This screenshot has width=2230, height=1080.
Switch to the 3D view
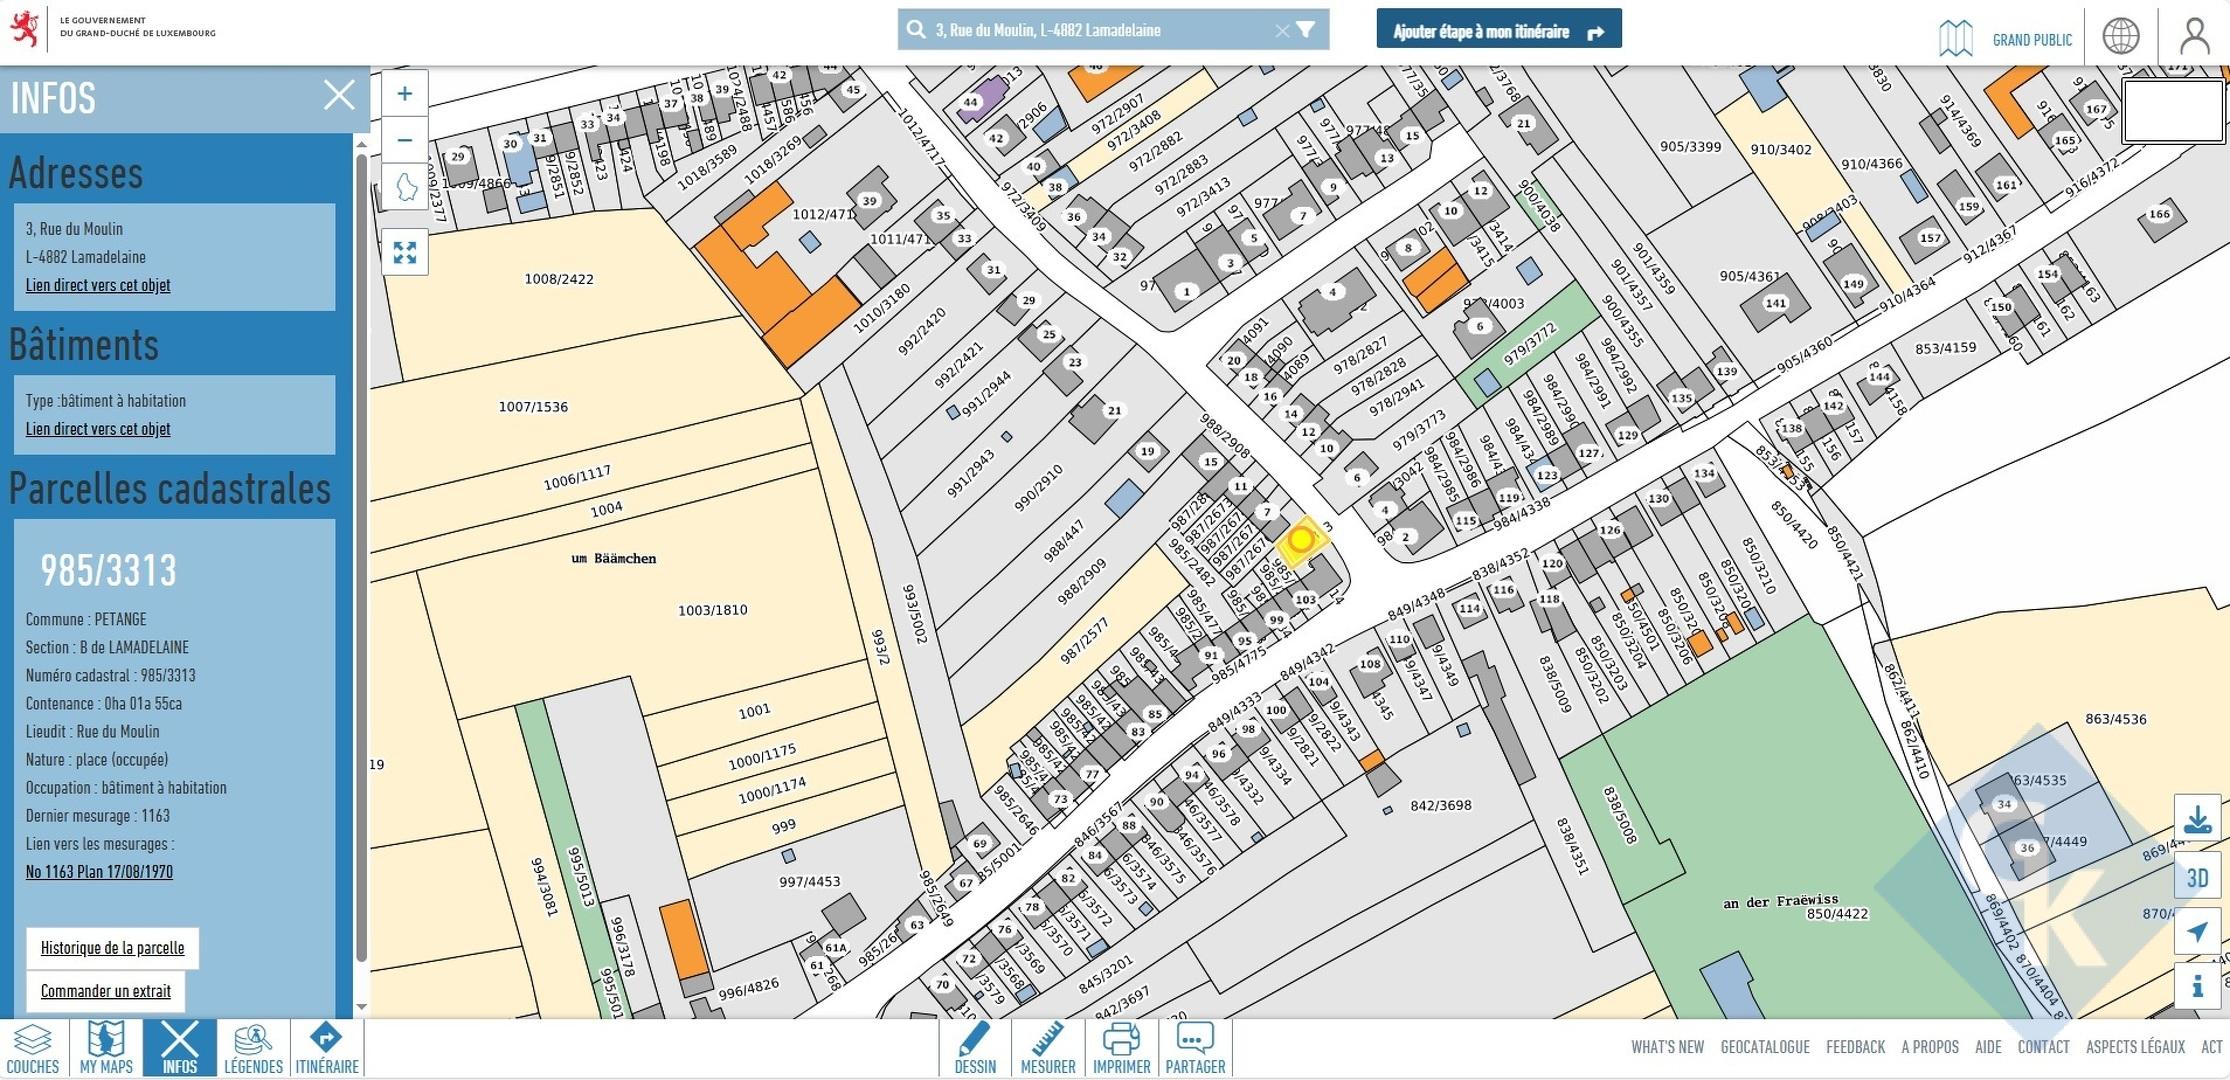tap(2197, 878)
